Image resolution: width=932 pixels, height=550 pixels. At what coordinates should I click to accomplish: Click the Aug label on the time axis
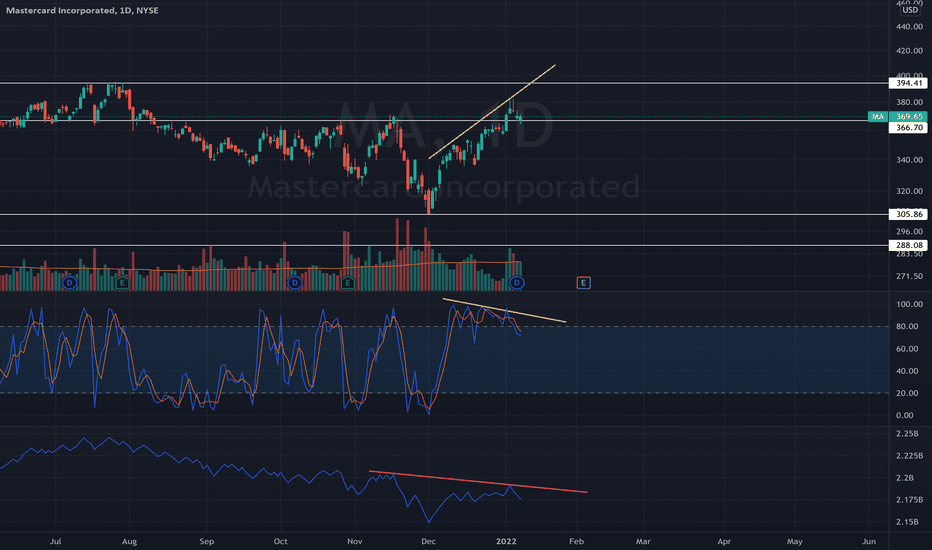tap(129, 541)
